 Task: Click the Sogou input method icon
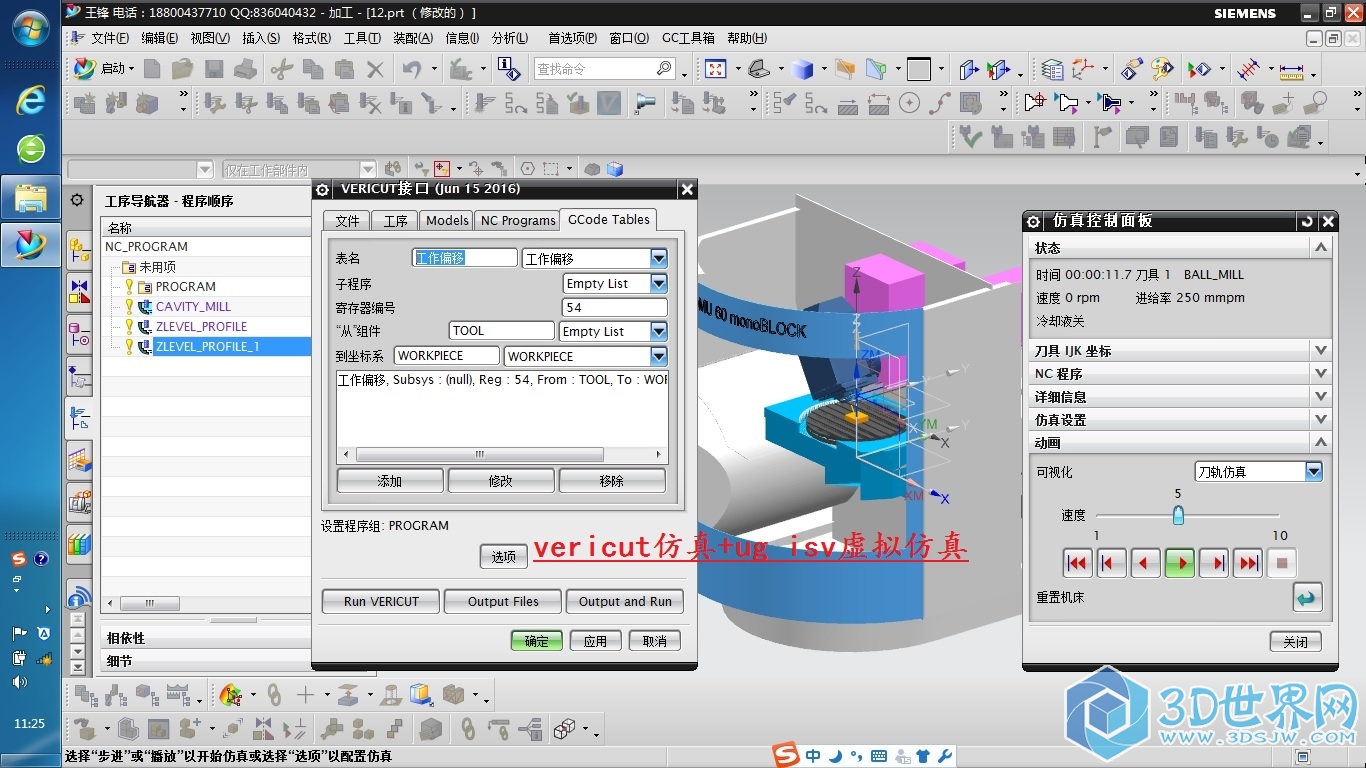pos(788,755)
